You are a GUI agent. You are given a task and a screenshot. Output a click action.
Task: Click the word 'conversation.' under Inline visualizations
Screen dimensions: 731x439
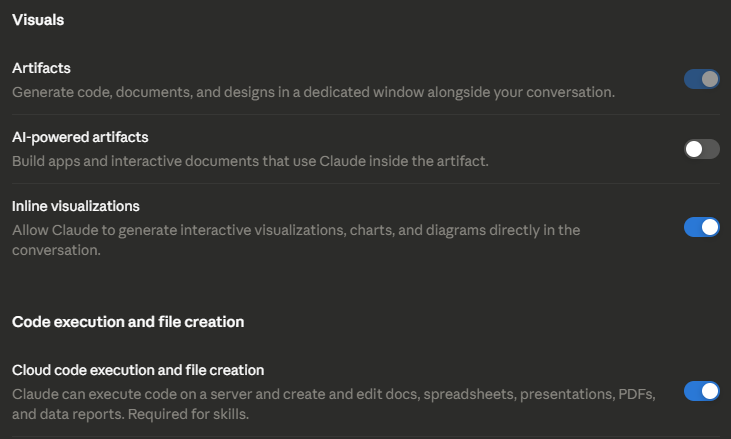coord(56,250)
